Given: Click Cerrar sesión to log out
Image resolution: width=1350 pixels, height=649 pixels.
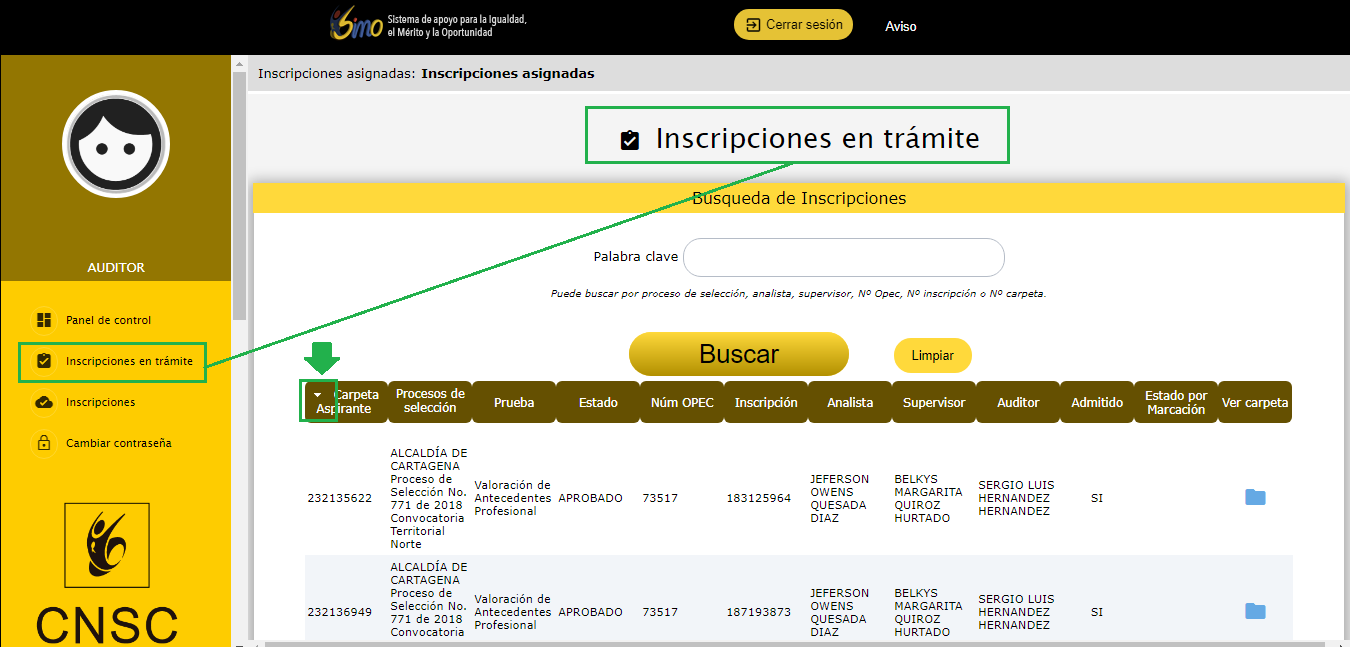Looking at the screenshot, I should [x=793, y=25].
